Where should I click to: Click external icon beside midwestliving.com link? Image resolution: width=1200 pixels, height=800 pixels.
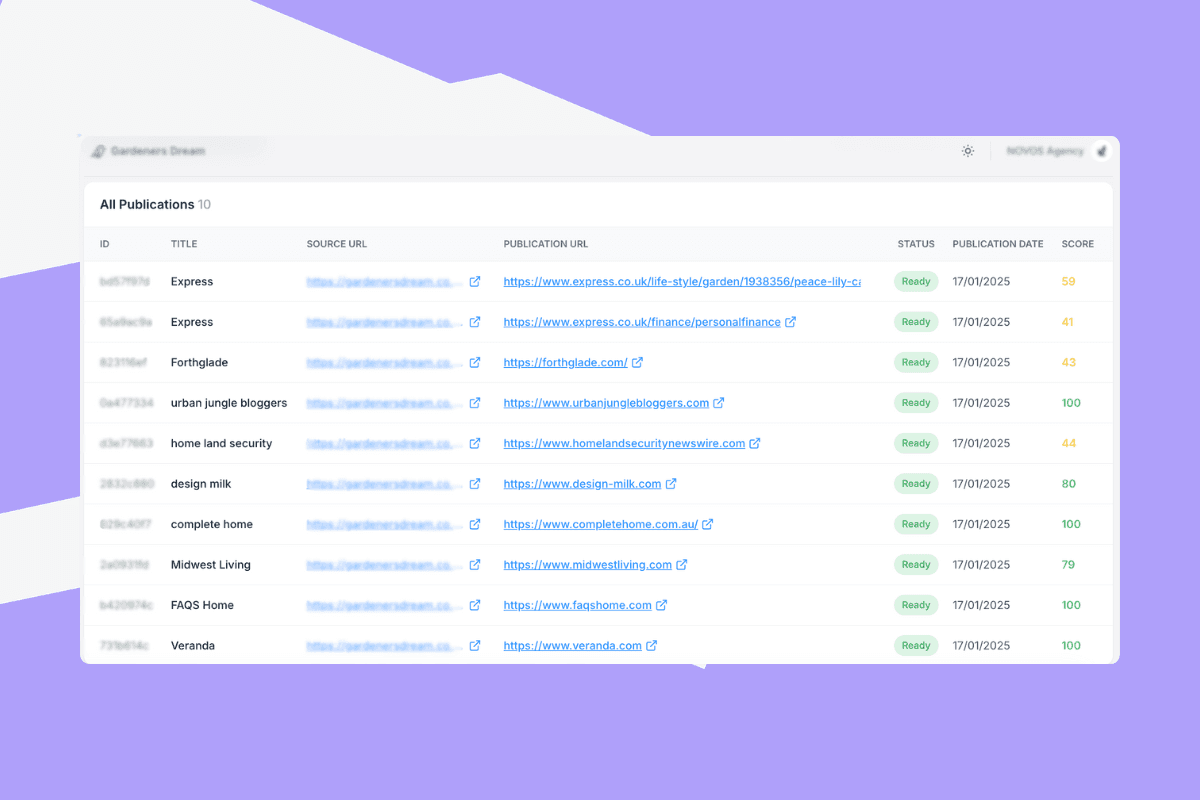(x=682, y=565)
